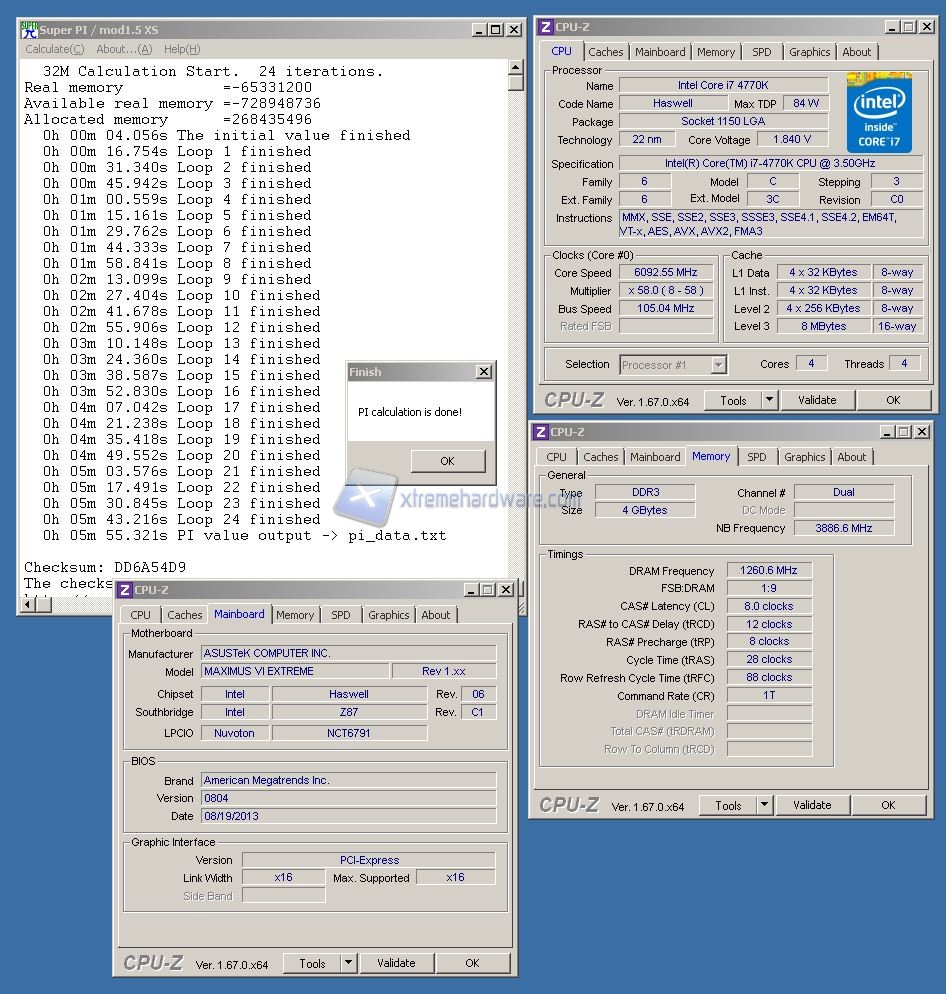946x994 pixels.
Task: Click the Intel Core i7 logo badge
Action: coord(879,111)
